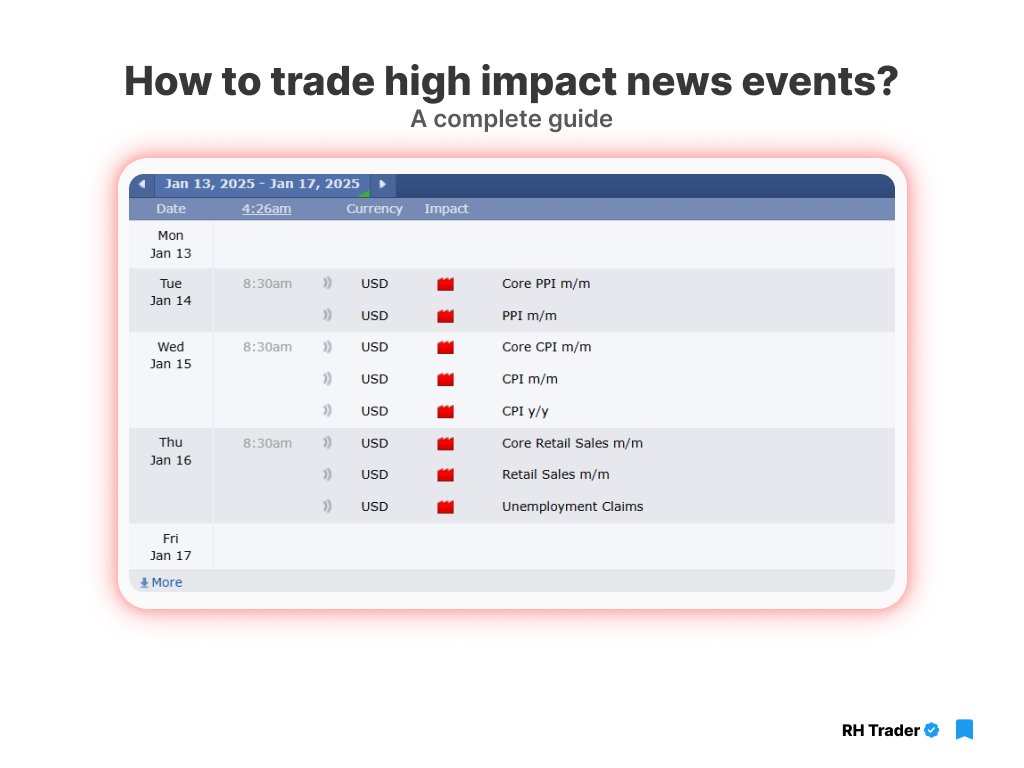Open the PPI m/m event

click(529, 315)
